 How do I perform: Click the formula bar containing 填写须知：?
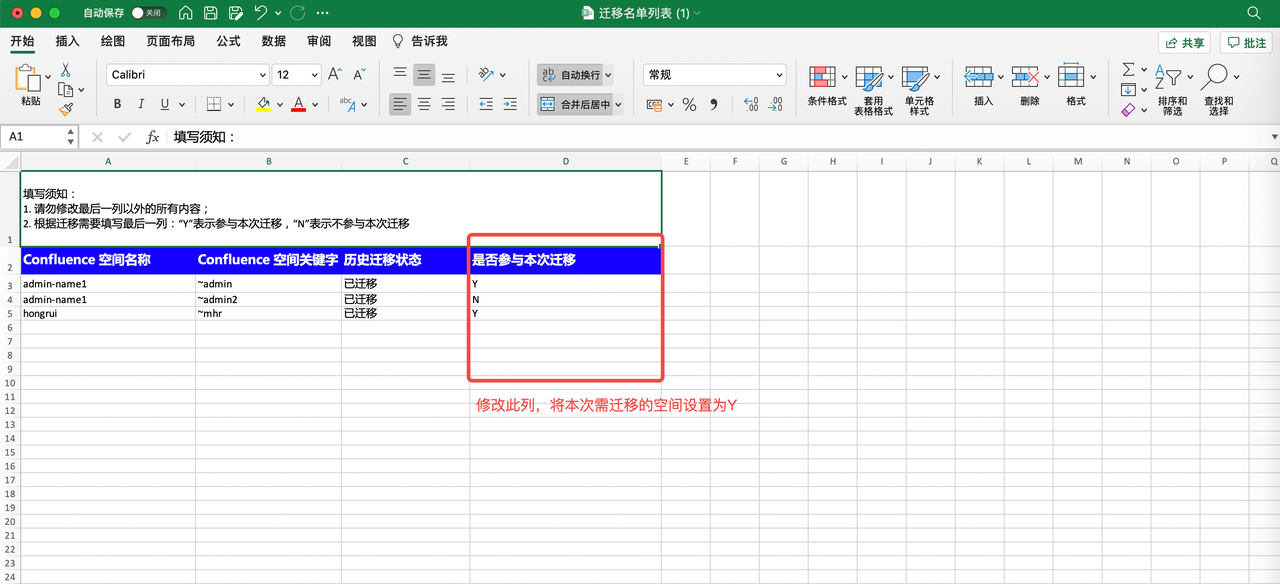(720, 137)
